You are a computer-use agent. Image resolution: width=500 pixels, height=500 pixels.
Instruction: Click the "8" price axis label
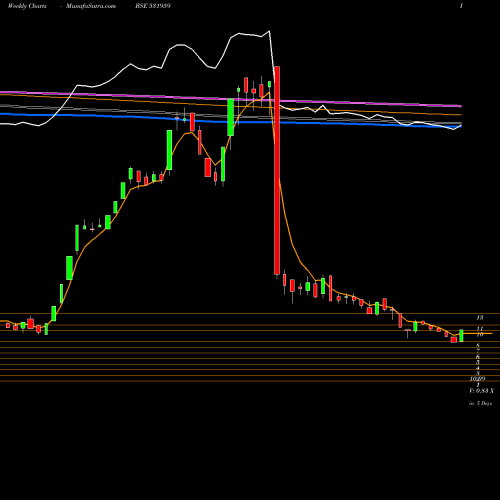click(x=478, y=345)
